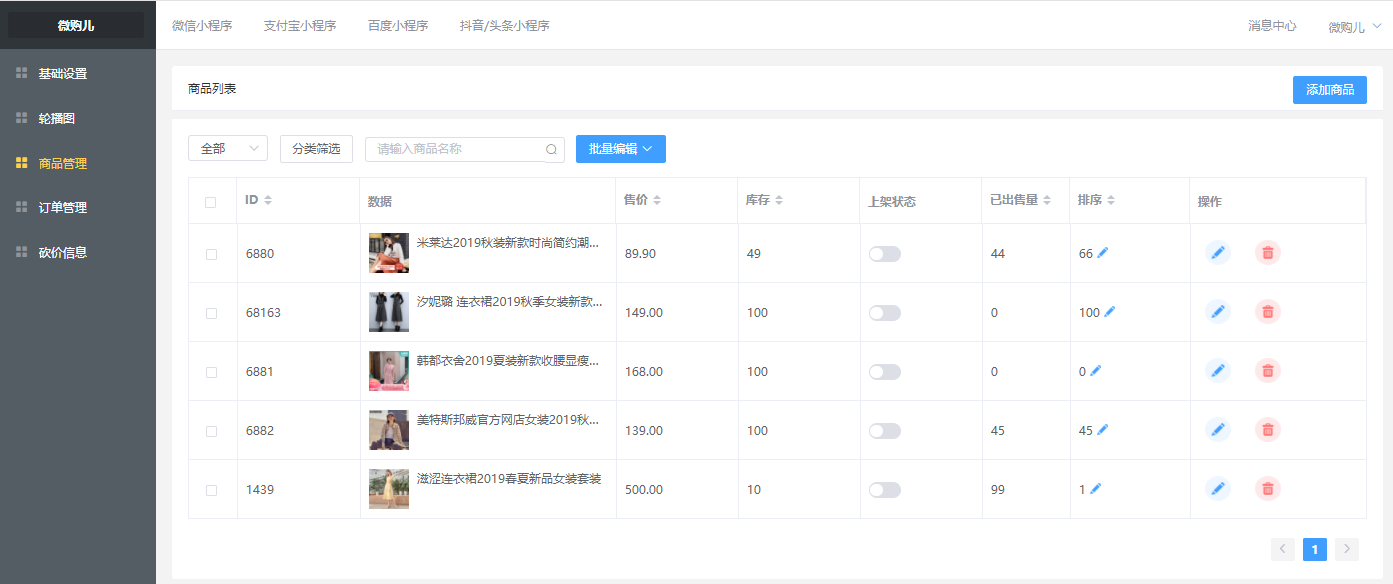1393x584 pixels.
Task: Go to 砍价信息 in the sidebar
Action: click(78, 252)
